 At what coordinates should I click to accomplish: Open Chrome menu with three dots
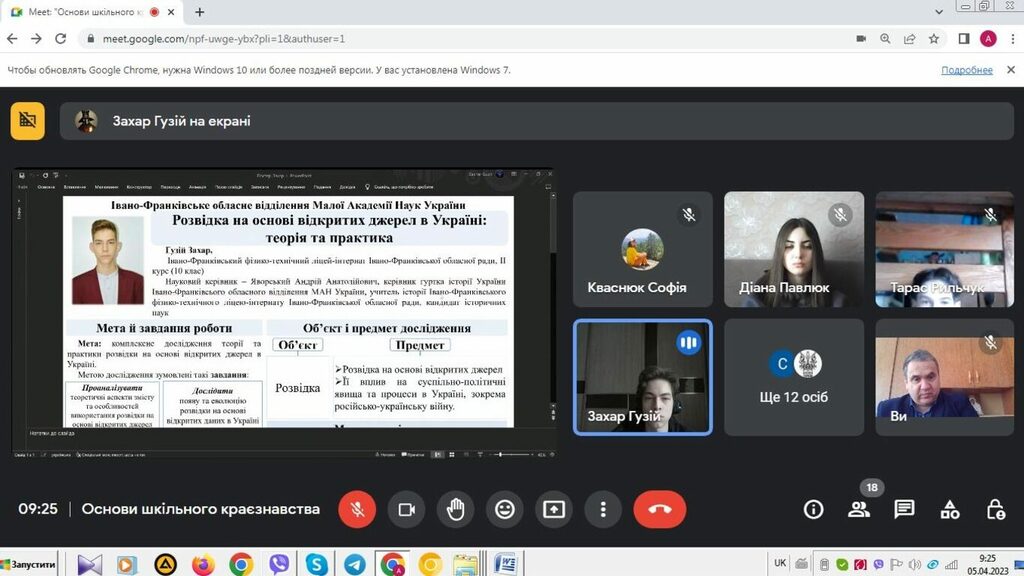[1010, 39]
